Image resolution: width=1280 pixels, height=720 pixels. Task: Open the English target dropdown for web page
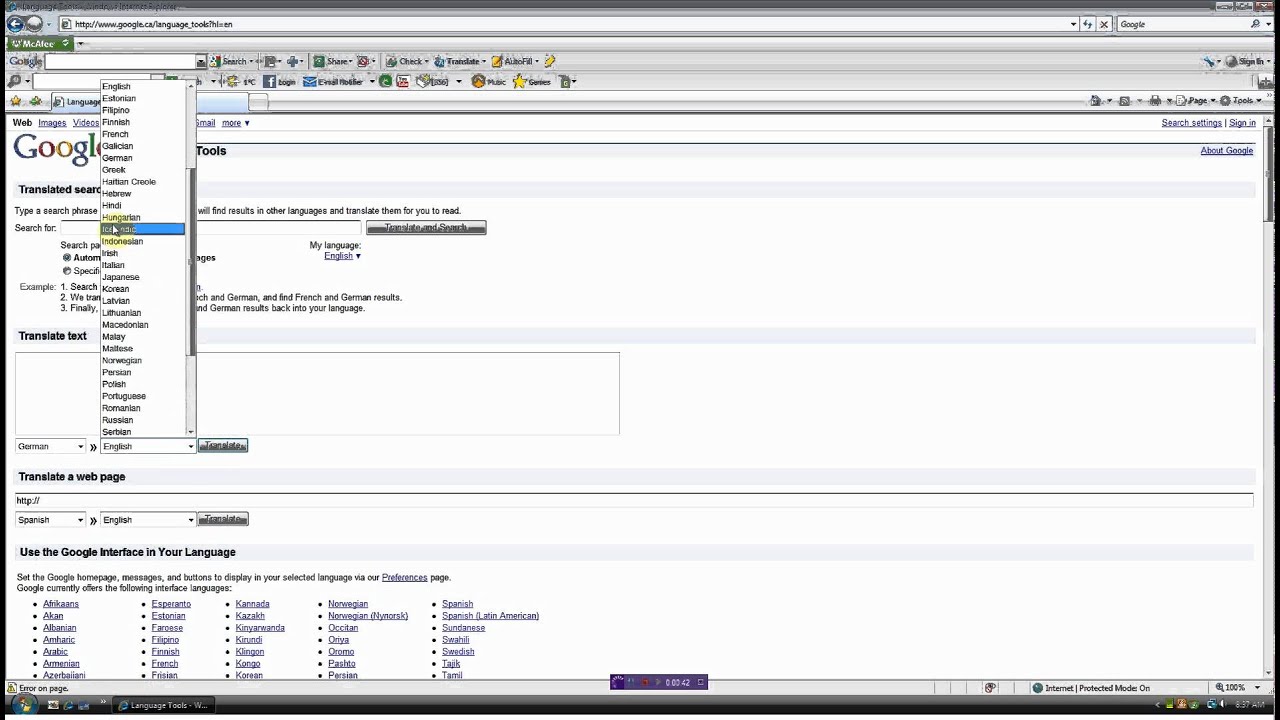[x=148, y=520]
